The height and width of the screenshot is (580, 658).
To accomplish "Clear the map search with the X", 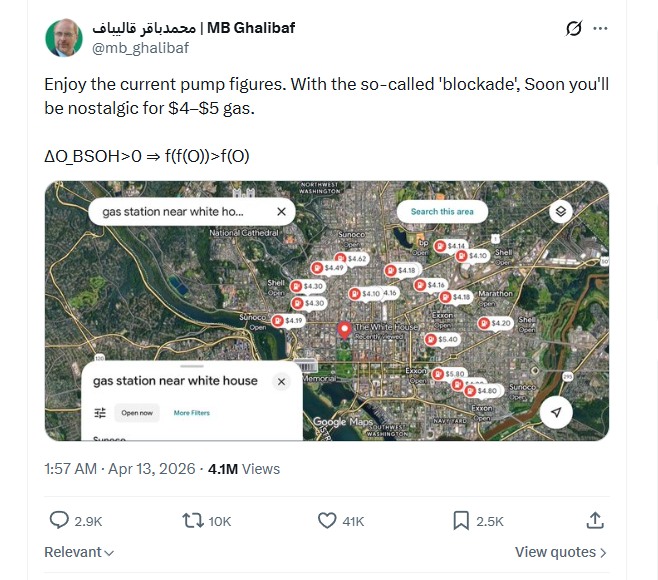I will [281, 212].
